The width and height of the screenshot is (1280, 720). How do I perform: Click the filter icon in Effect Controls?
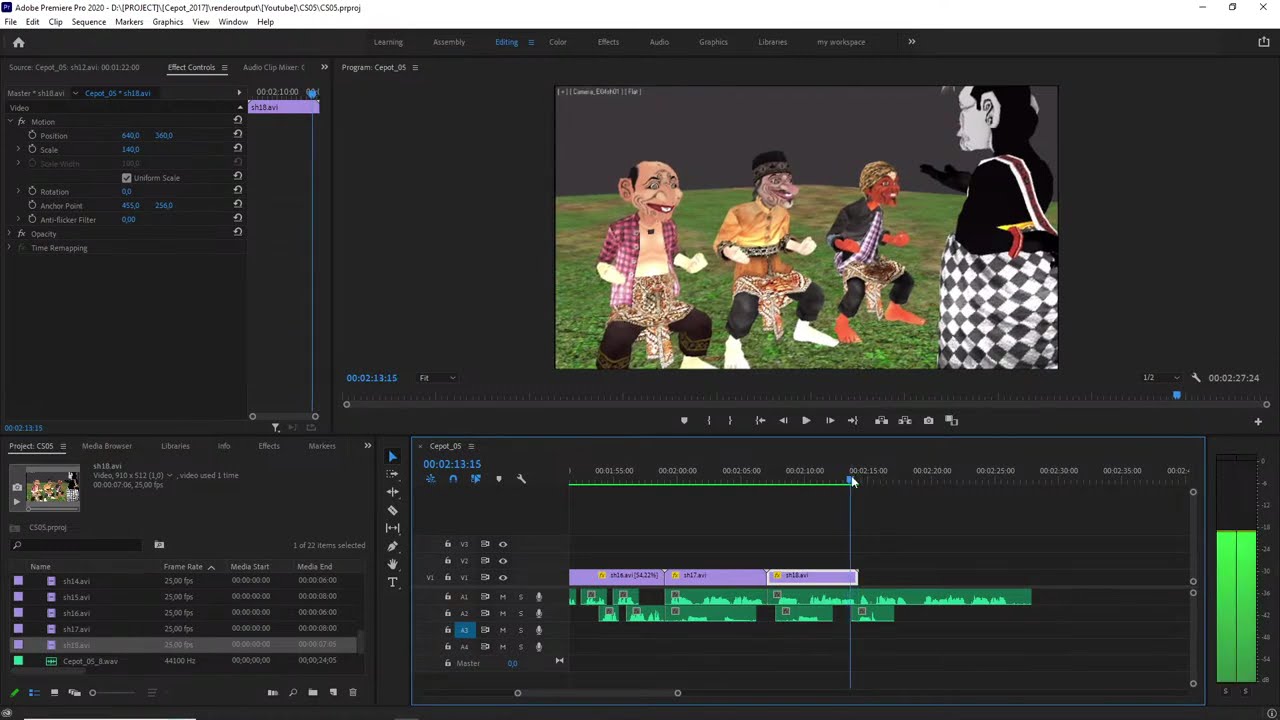[276, 428]
